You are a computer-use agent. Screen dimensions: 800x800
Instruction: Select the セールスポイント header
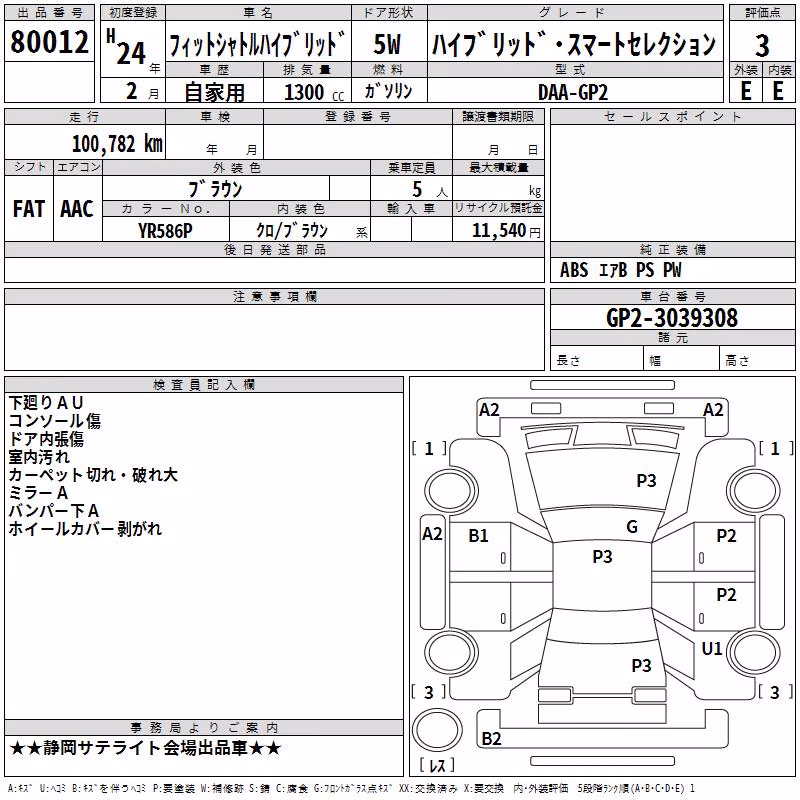coord(672,117)
